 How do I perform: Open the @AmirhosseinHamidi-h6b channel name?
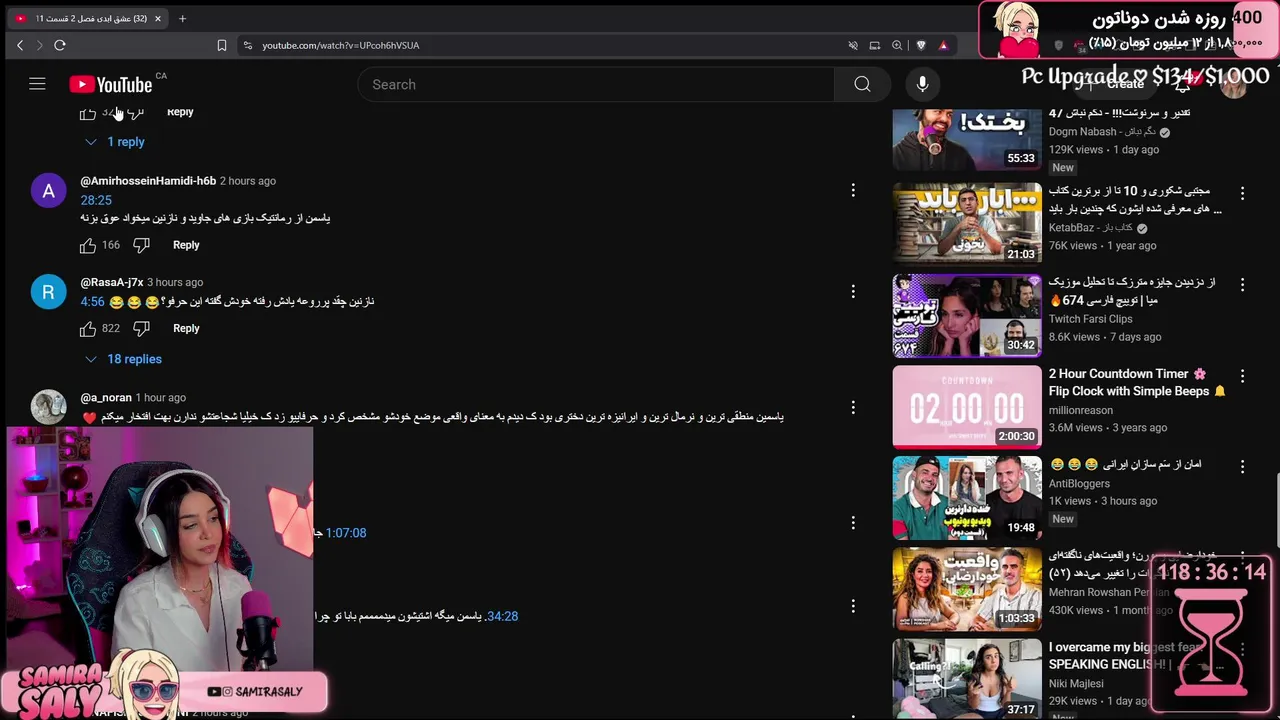(148, 181)
